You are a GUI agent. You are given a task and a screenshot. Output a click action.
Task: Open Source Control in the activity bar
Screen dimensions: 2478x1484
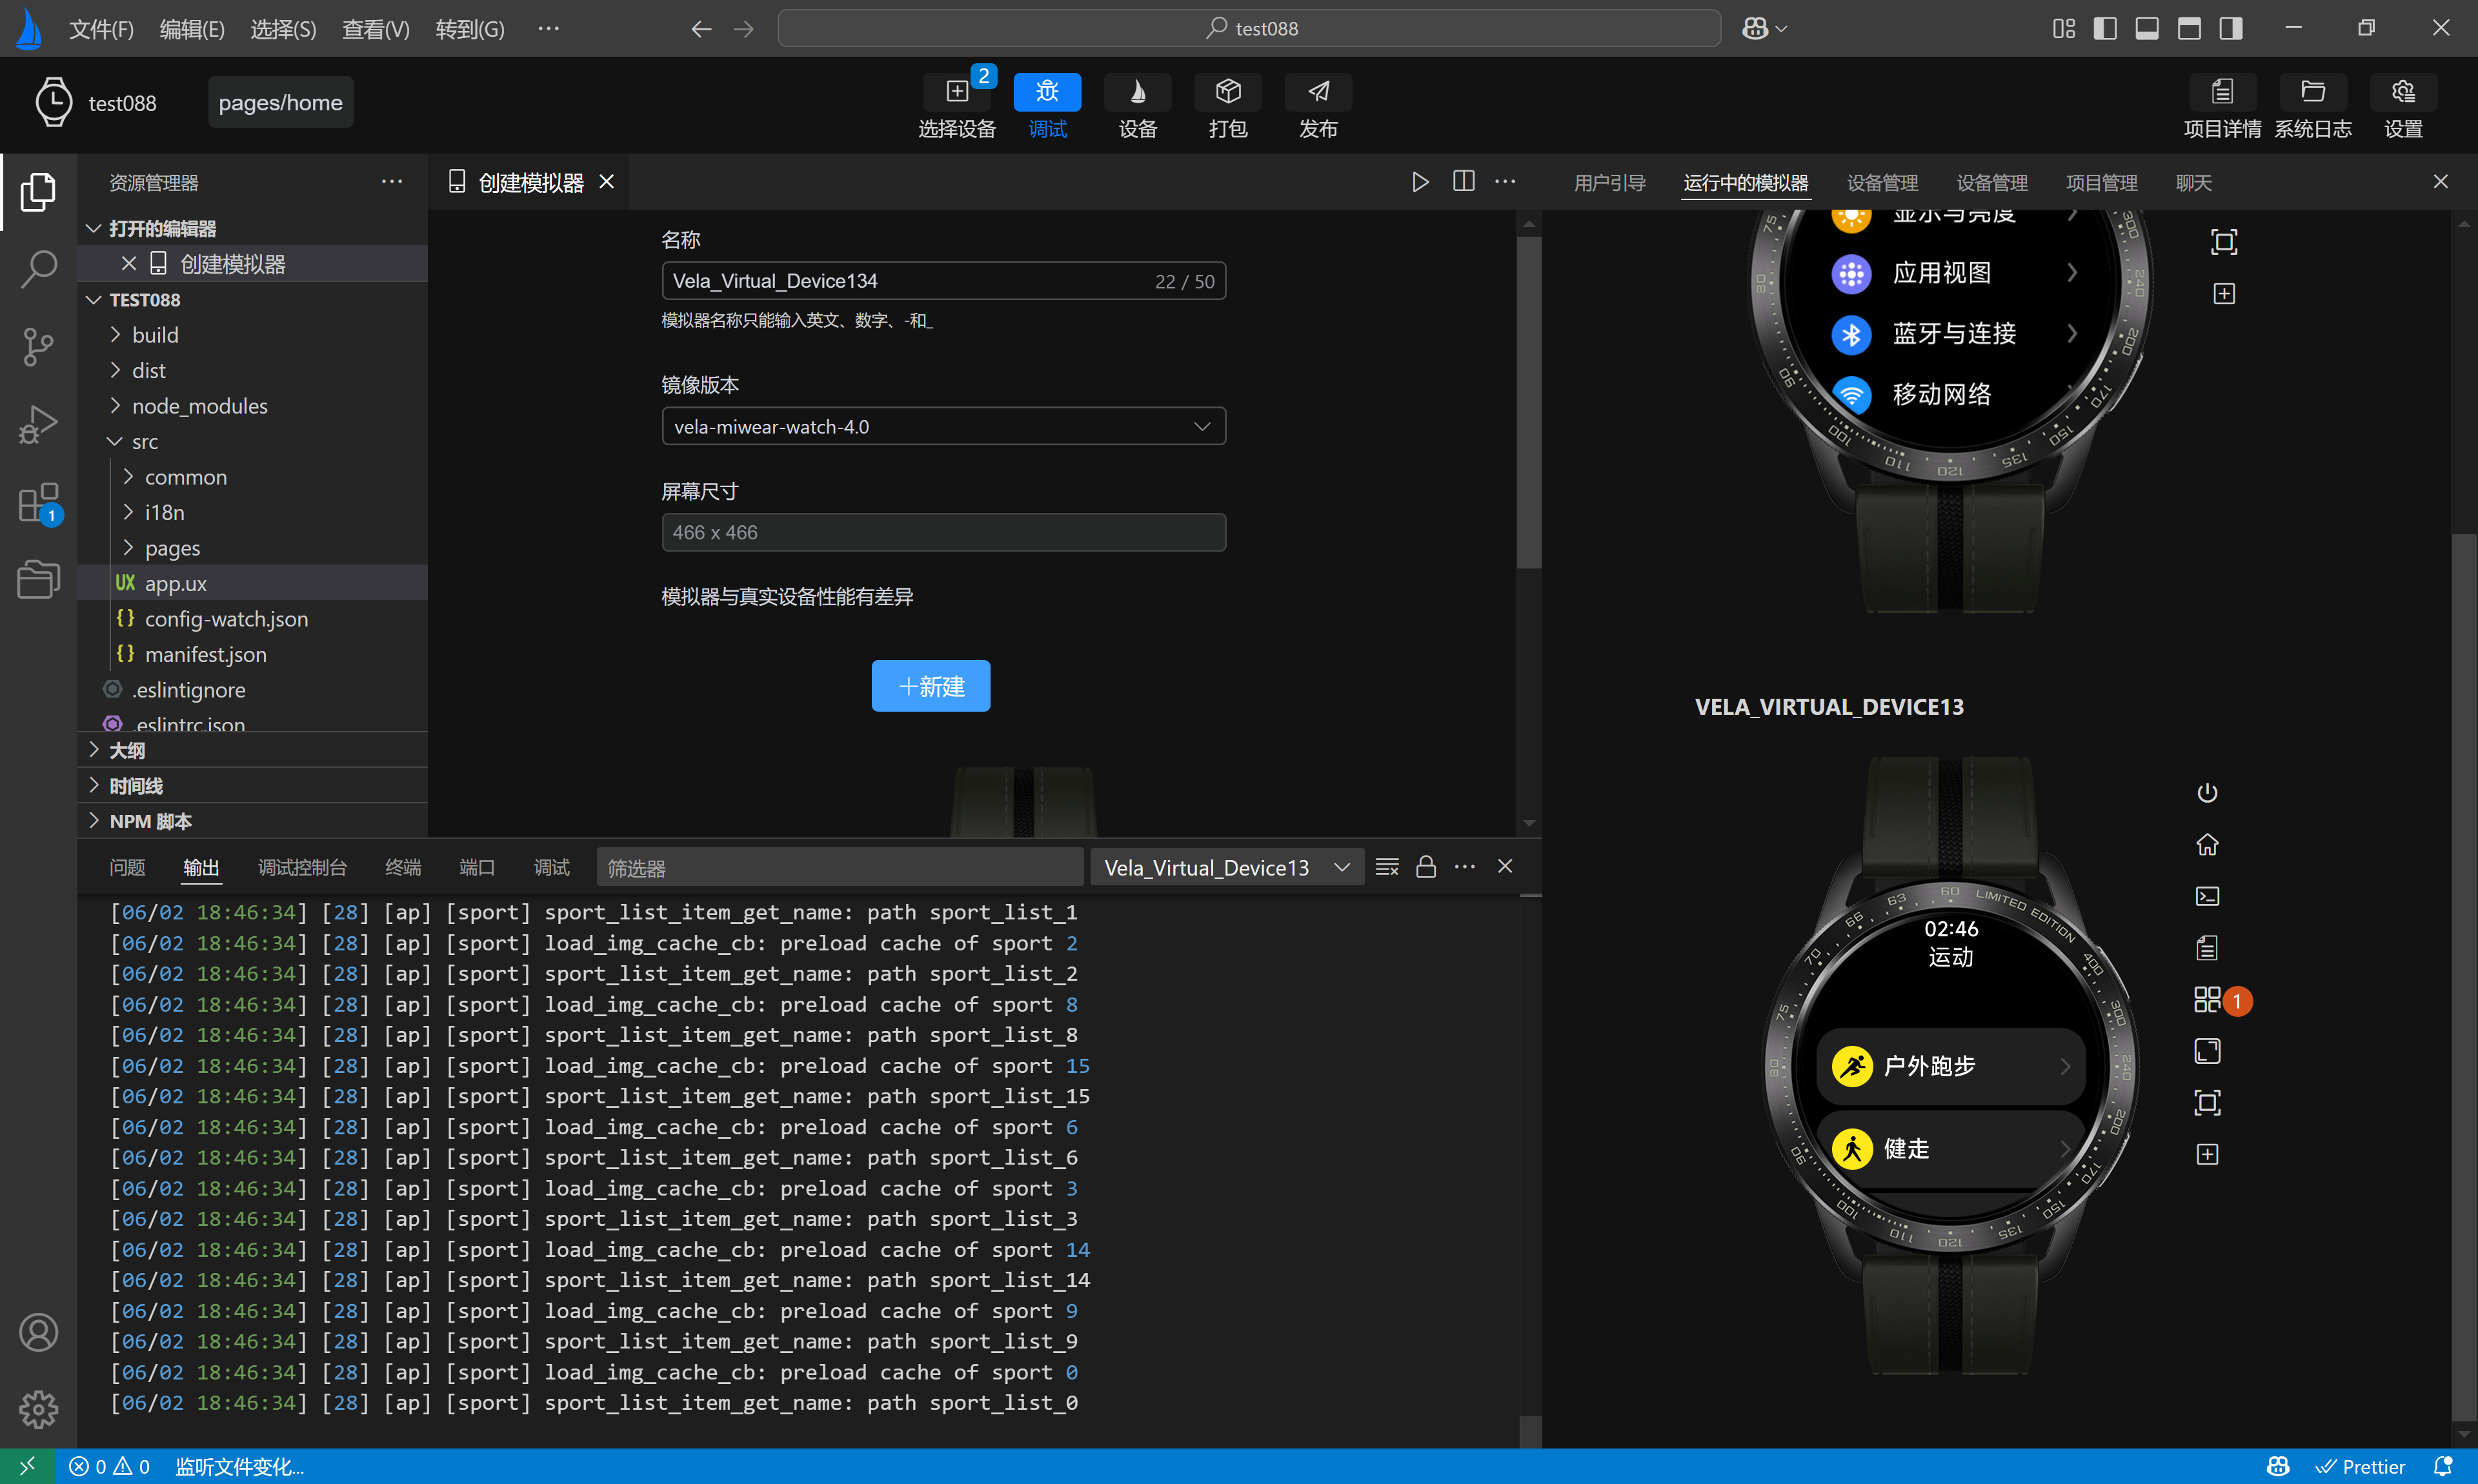[x=38, y=347]
